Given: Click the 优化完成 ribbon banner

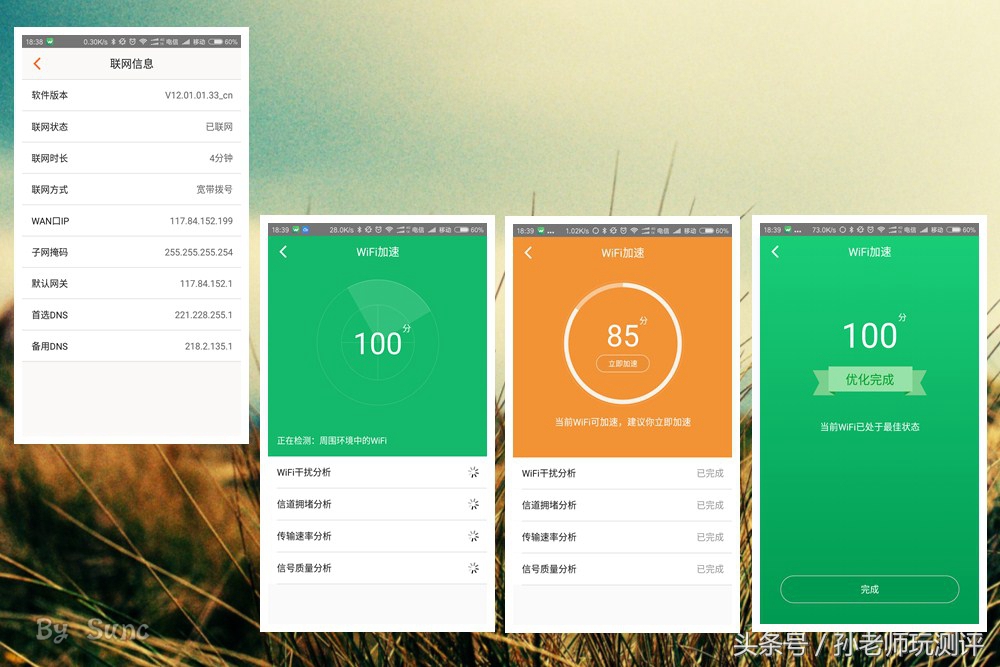Looking at the screenshot, I should pos(869,380).
